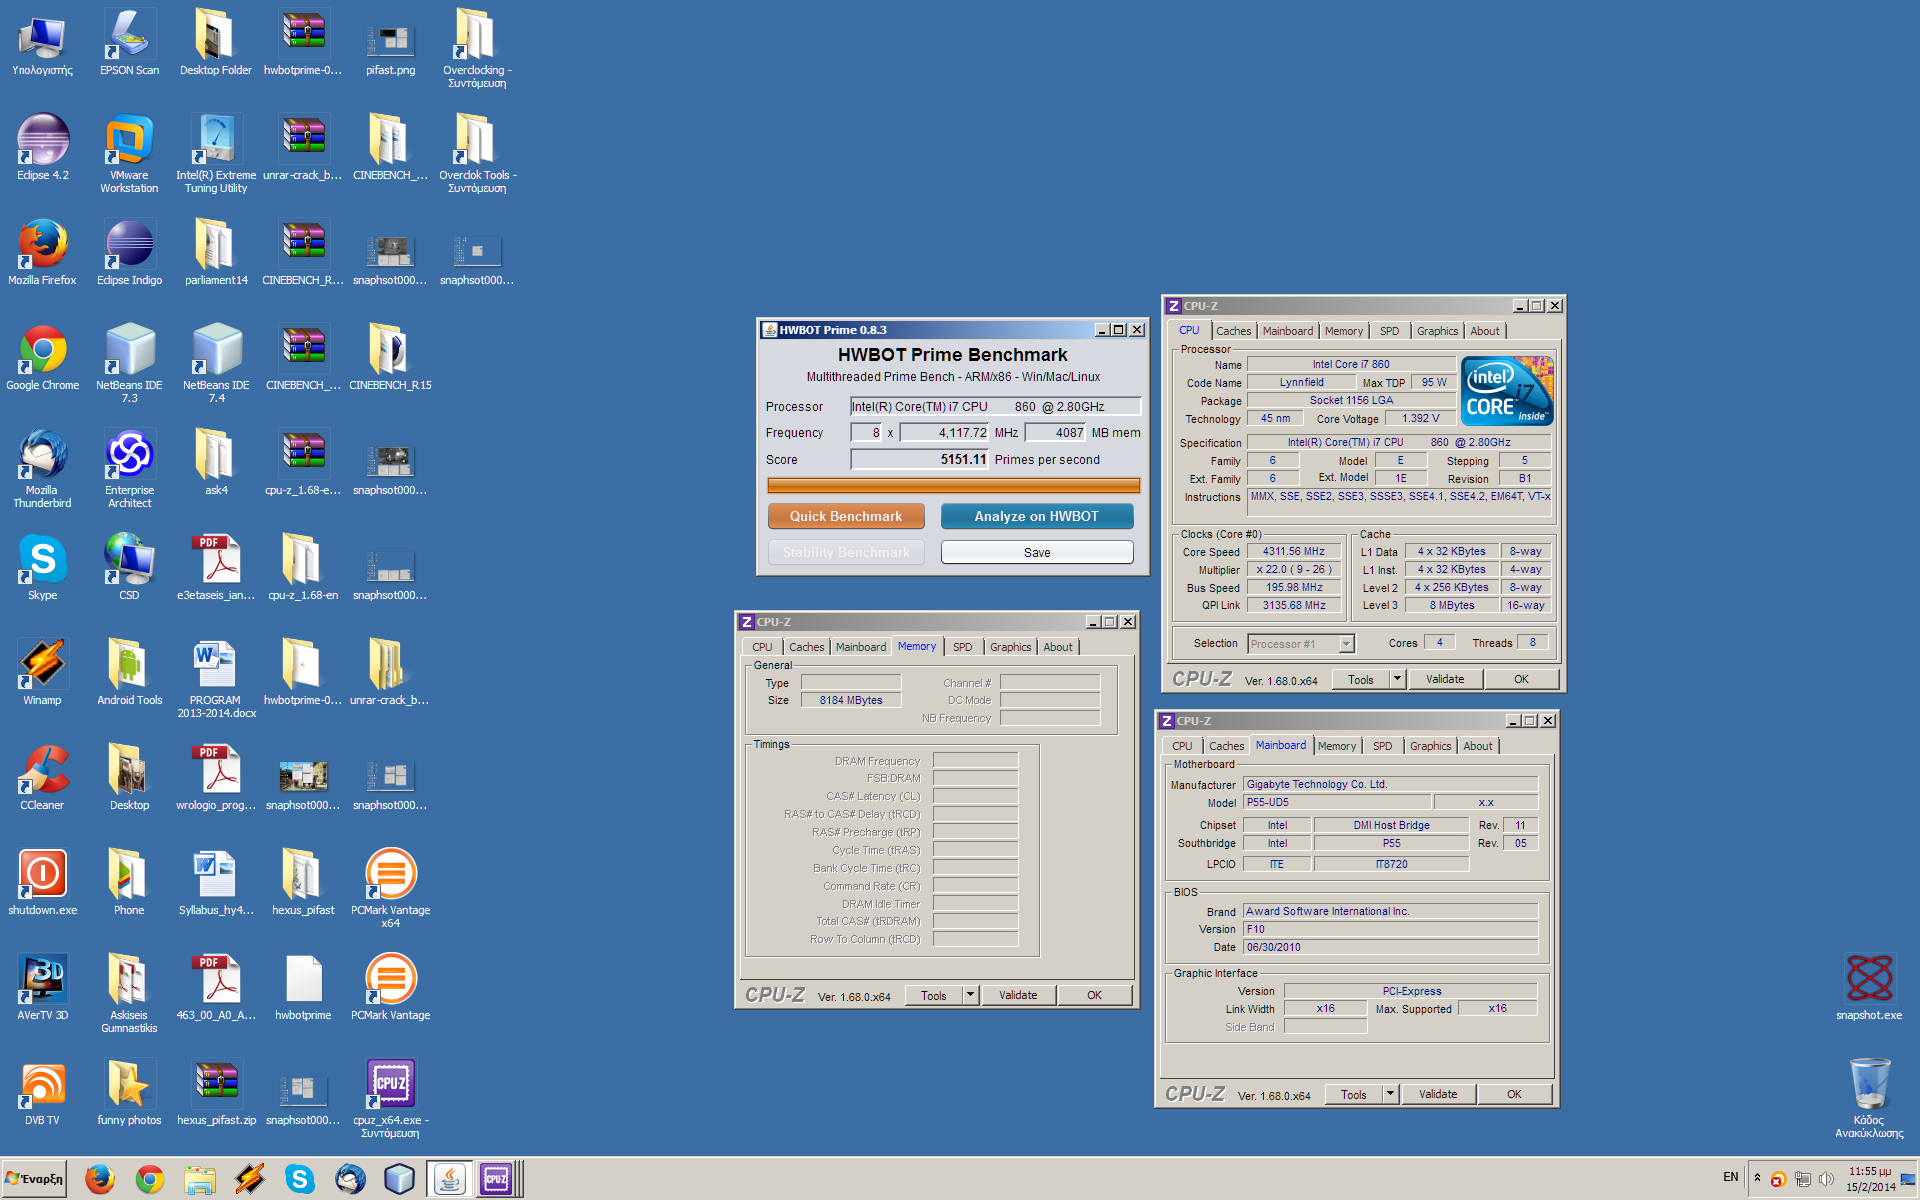Click Quick Benchmark in HWBOT Prime
The image size is (1920, 1200).
[x=846, y=516]
